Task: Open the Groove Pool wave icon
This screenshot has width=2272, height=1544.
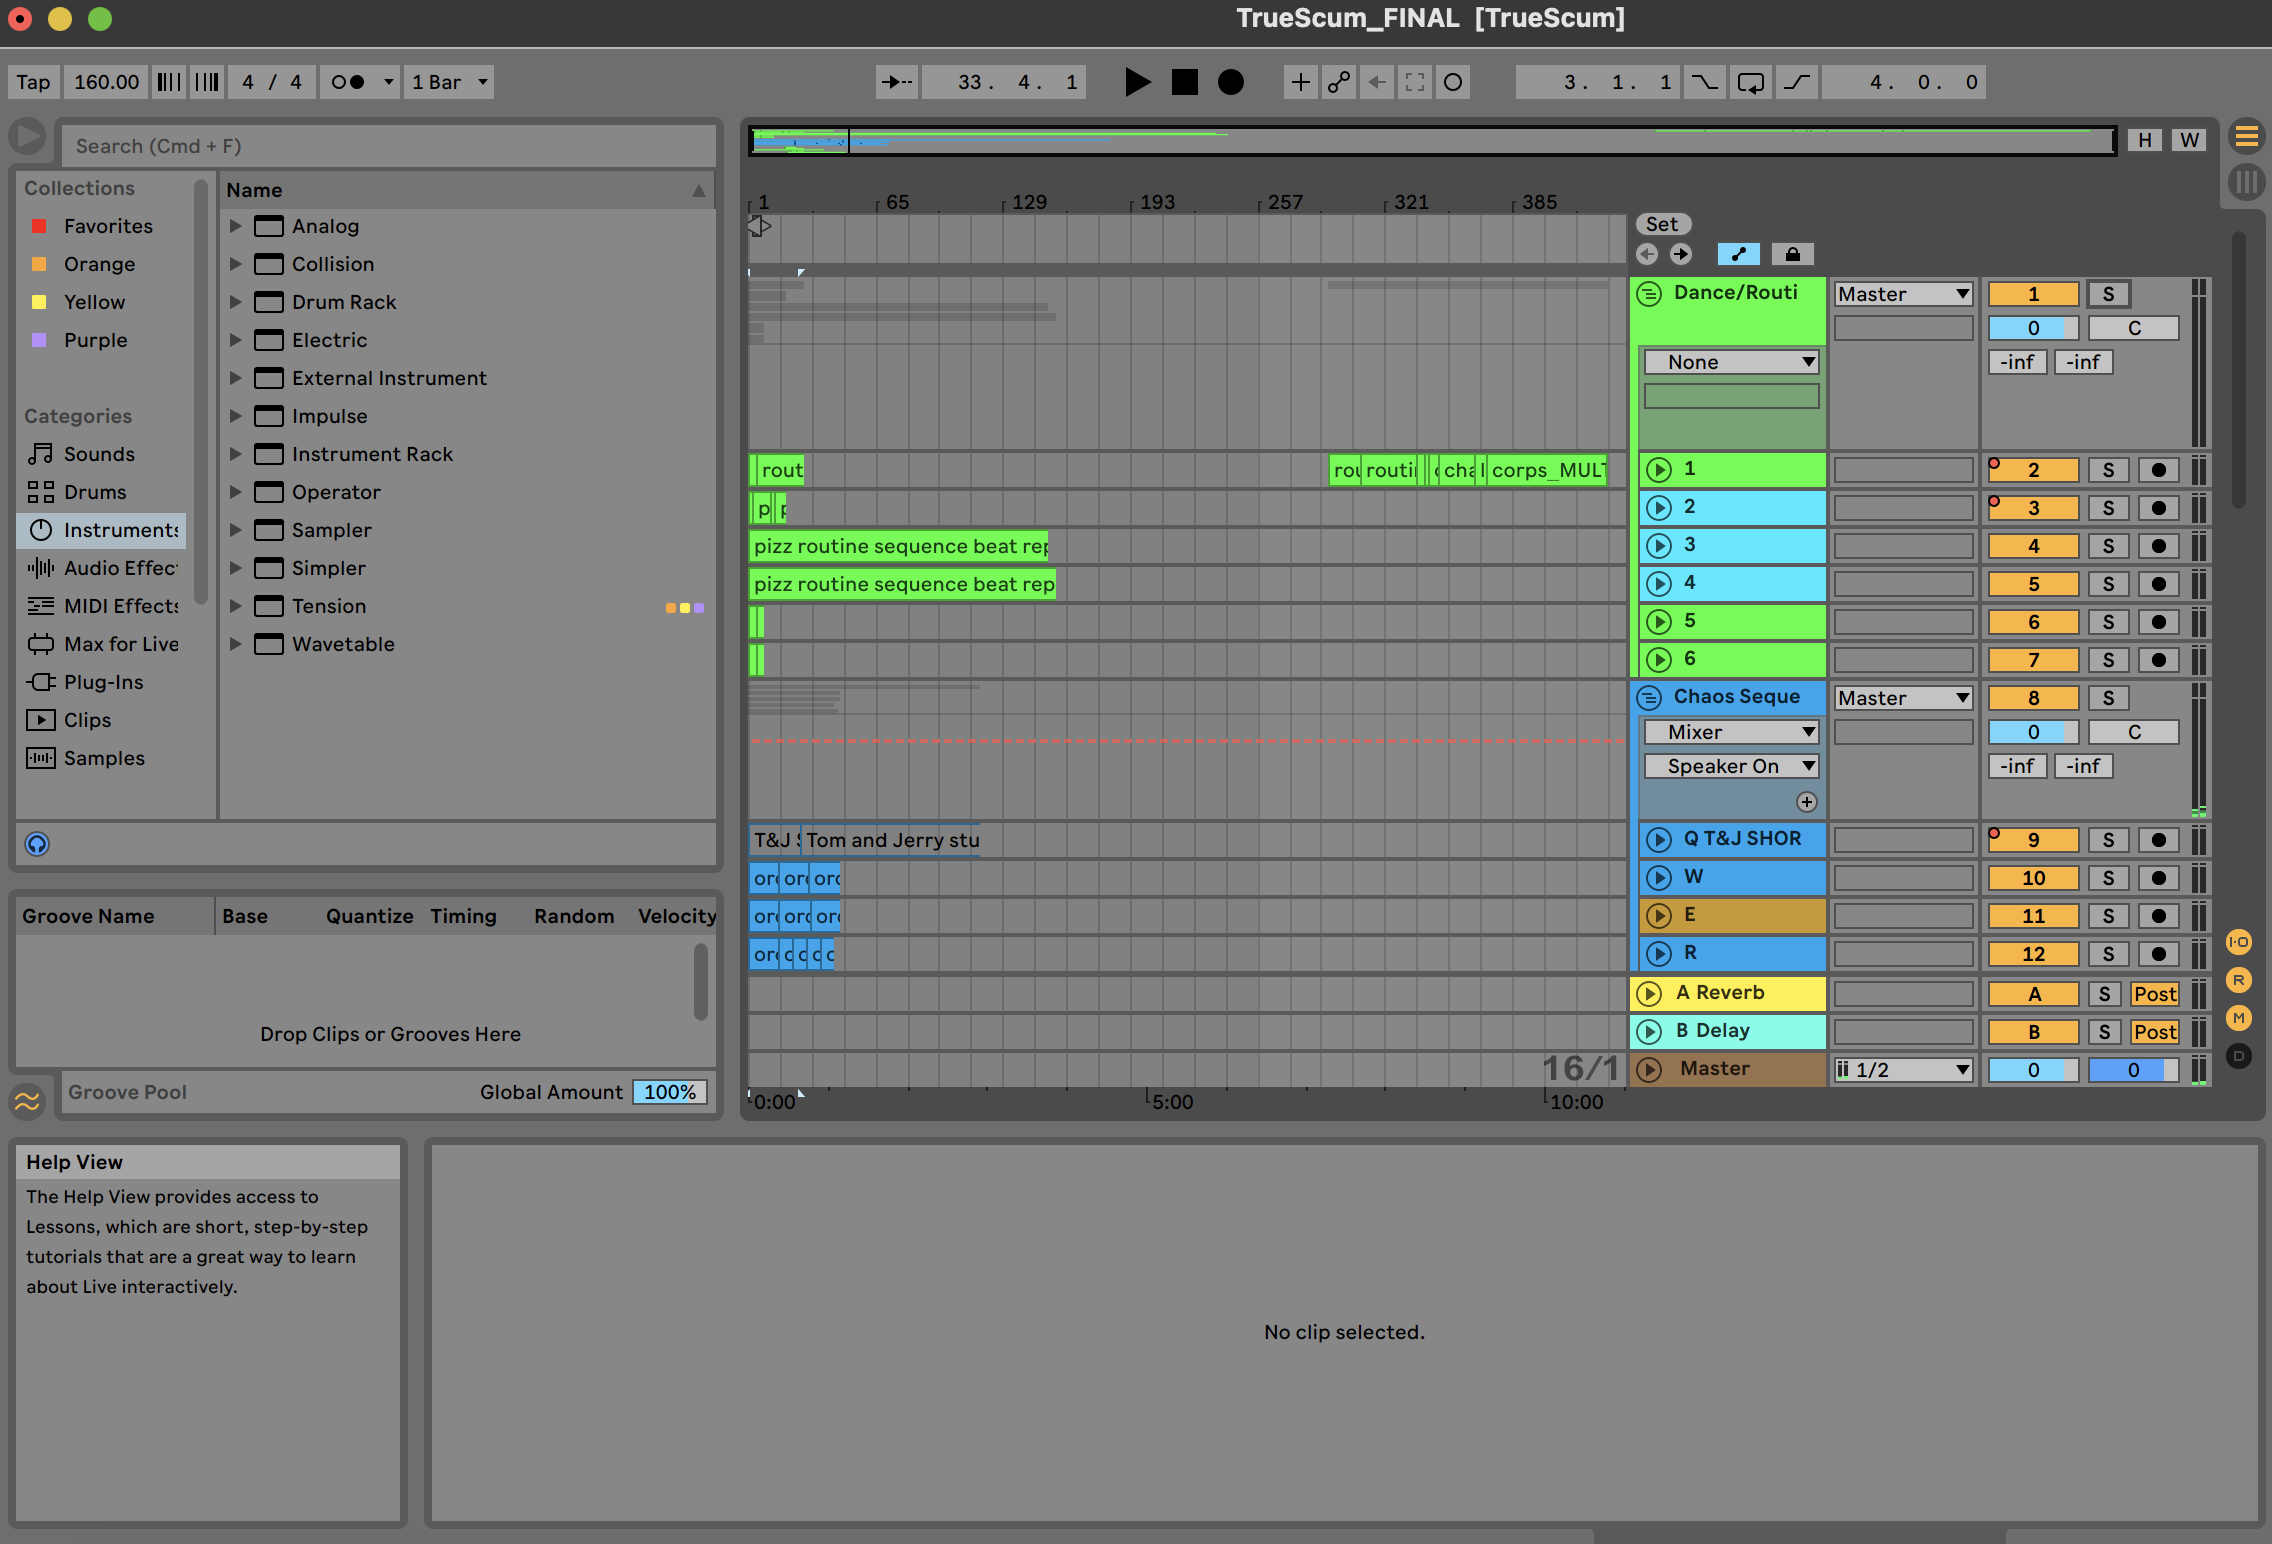Action: coord(28,1101)
